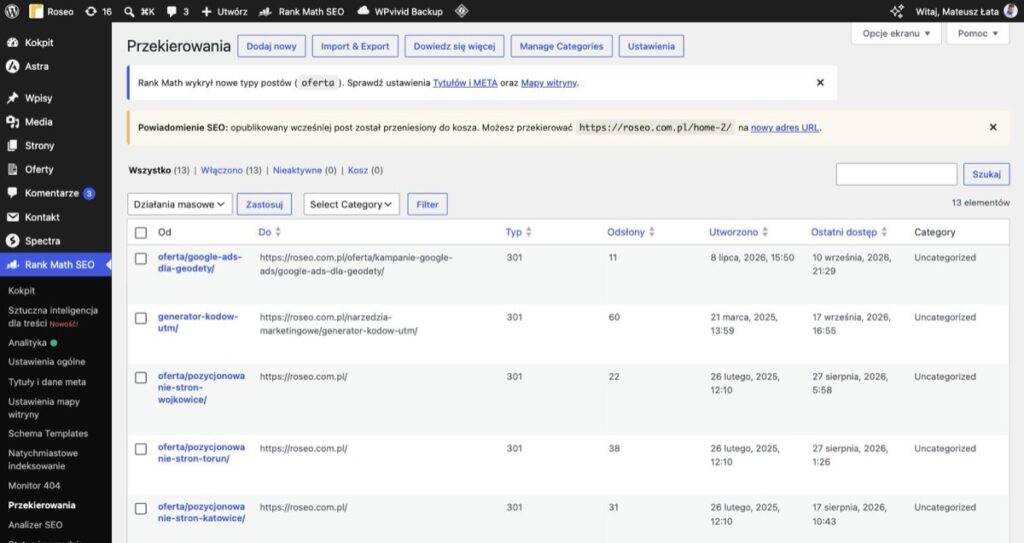Image resolution: width=1024 pixels, height=543 pixels.
Task: Click the Media icon in sidebar
Action: pyautogui.click(x=12, y=122)
